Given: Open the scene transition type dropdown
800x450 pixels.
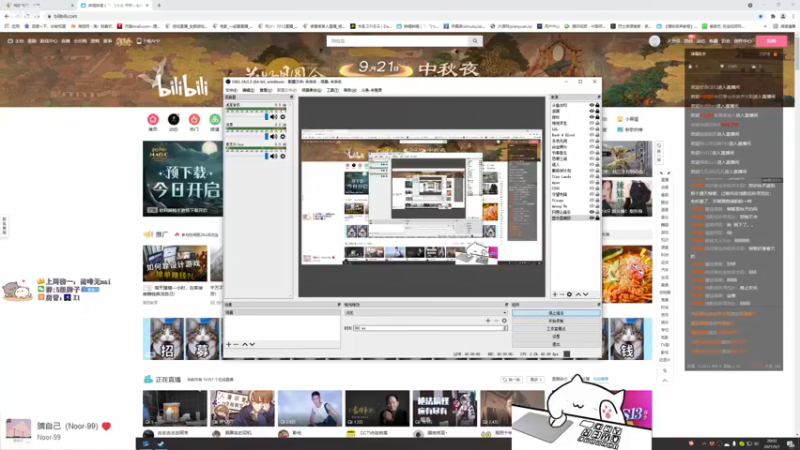Looking at the screenshot, I should pyautogui.click(x=426, y=313).
